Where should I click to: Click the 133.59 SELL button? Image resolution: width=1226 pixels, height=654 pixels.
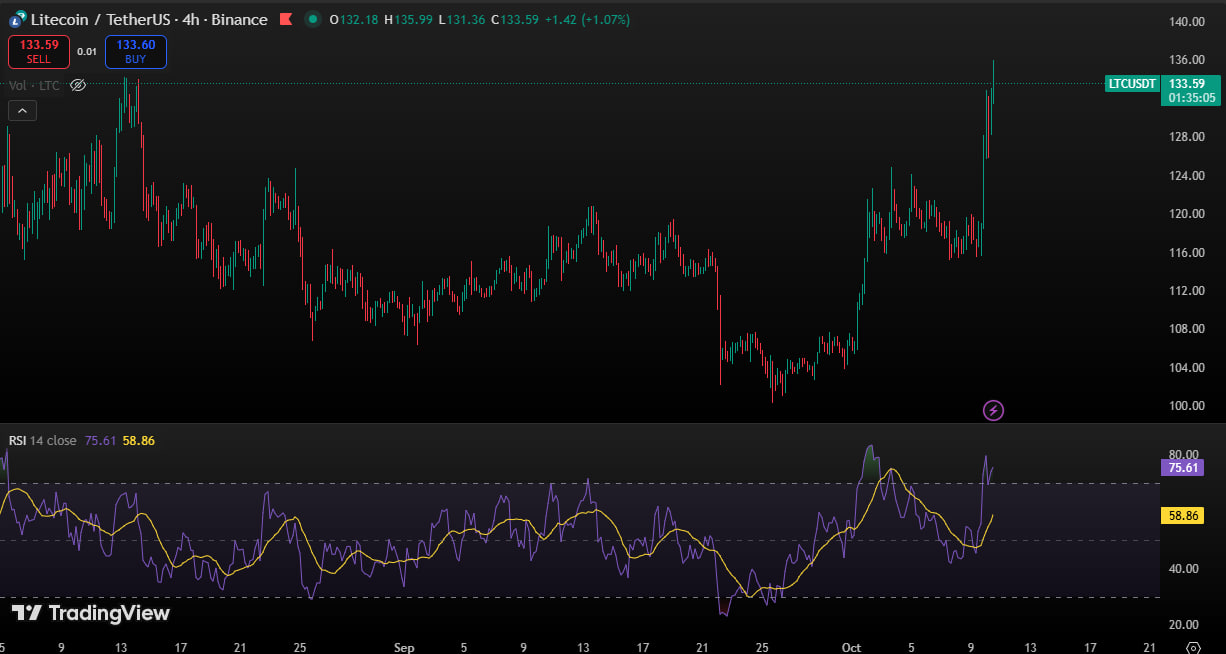tap(39, 52)
